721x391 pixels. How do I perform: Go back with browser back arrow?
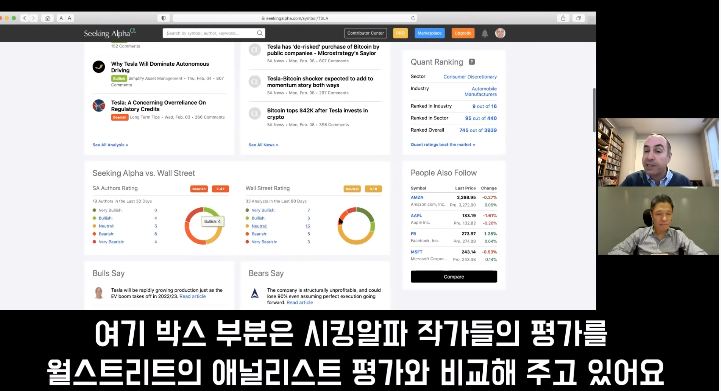point(25,18)
